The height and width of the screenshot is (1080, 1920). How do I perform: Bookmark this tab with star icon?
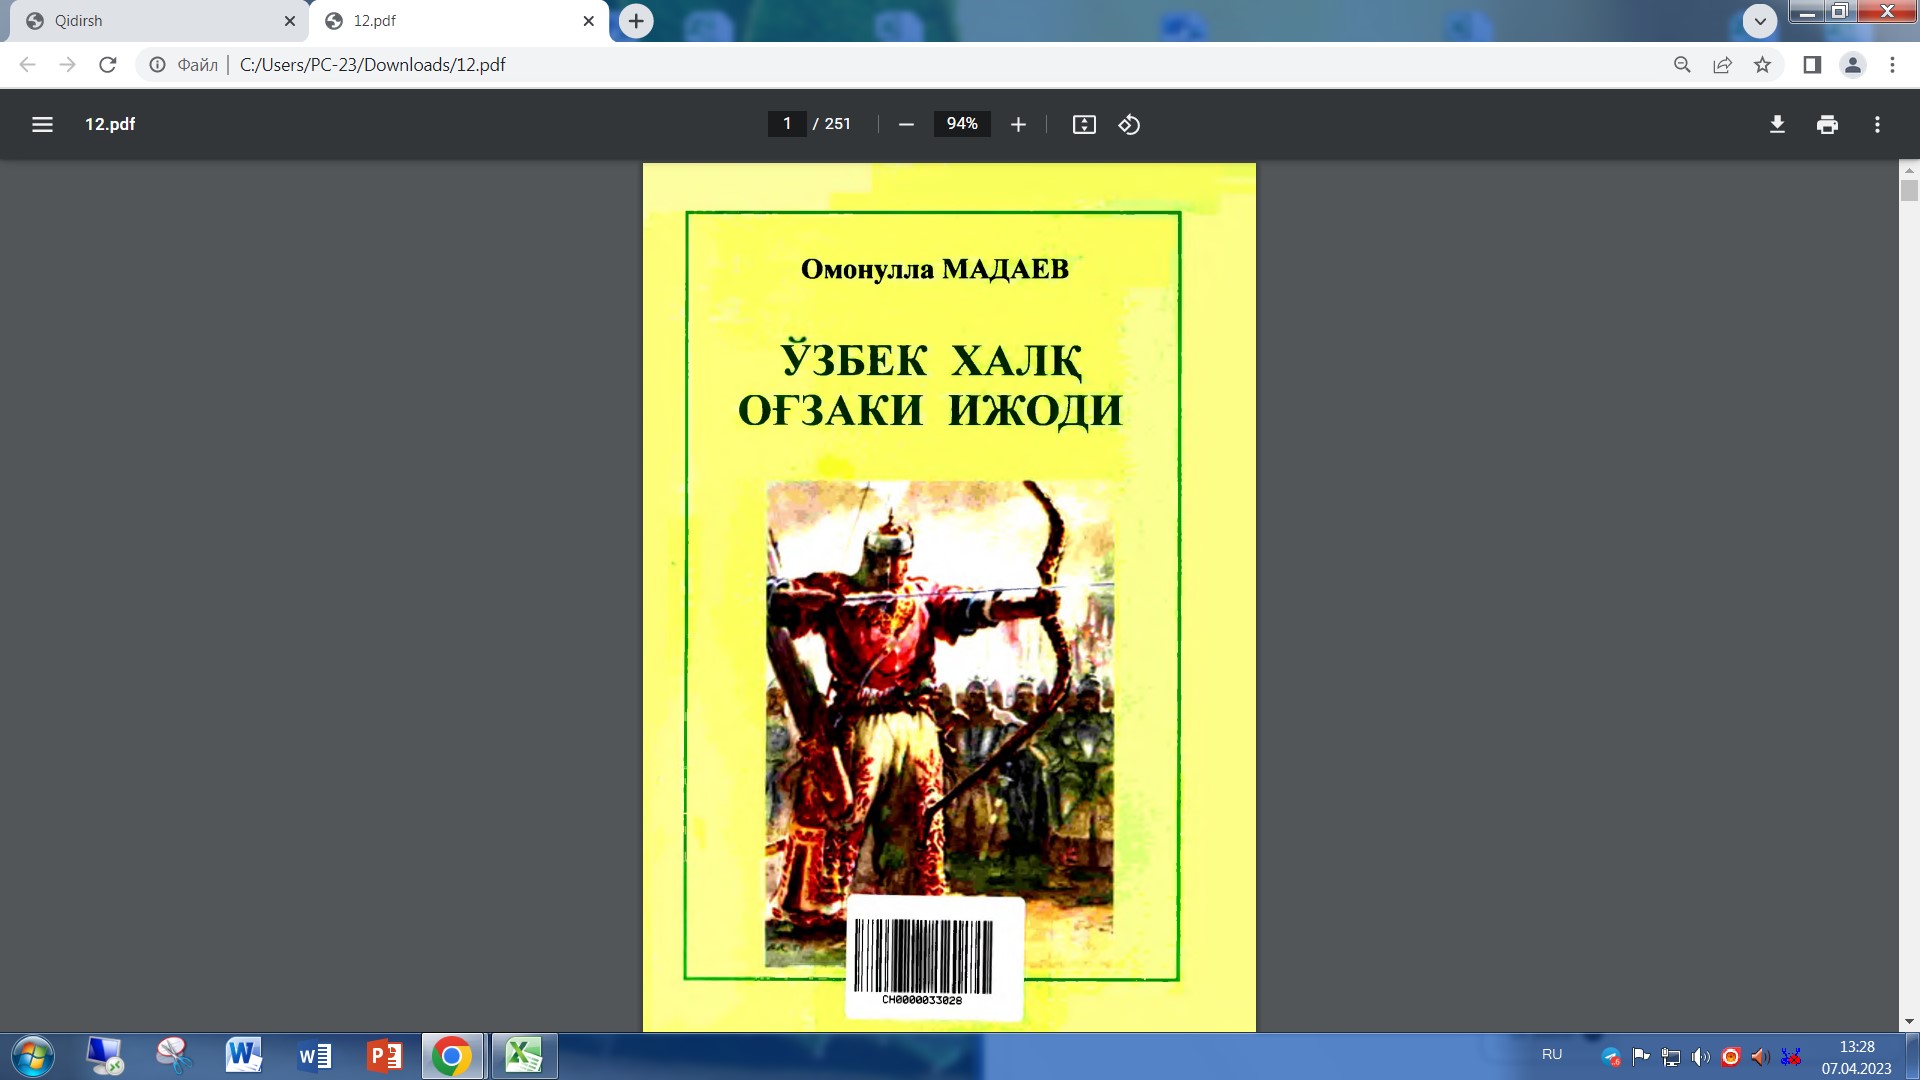(x=1762, y=65)
